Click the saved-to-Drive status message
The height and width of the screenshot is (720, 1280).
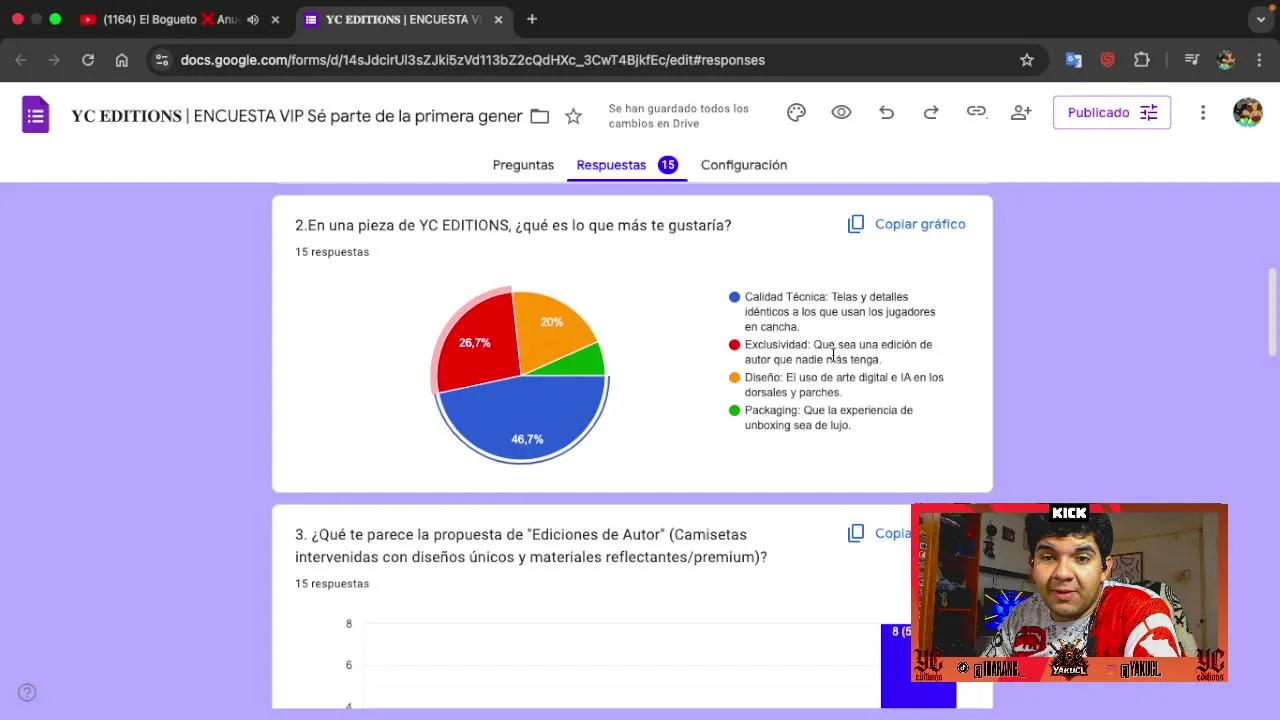(679, 116)
